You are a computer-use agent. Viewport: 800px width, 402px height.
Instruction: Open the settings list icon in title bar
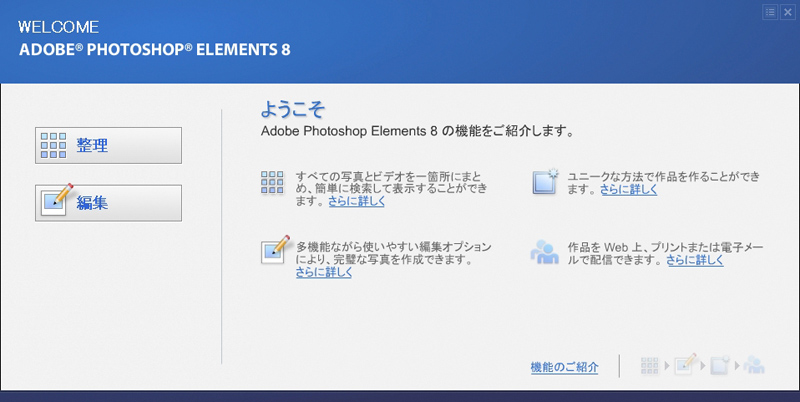point(770,12)
